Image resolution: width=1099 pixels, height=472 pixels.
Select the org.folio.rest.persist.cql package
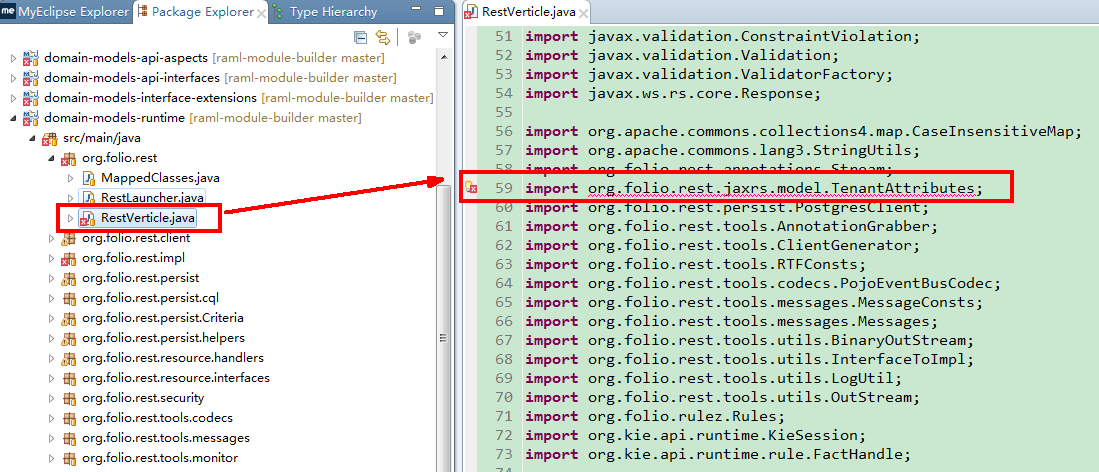(152, 298)
